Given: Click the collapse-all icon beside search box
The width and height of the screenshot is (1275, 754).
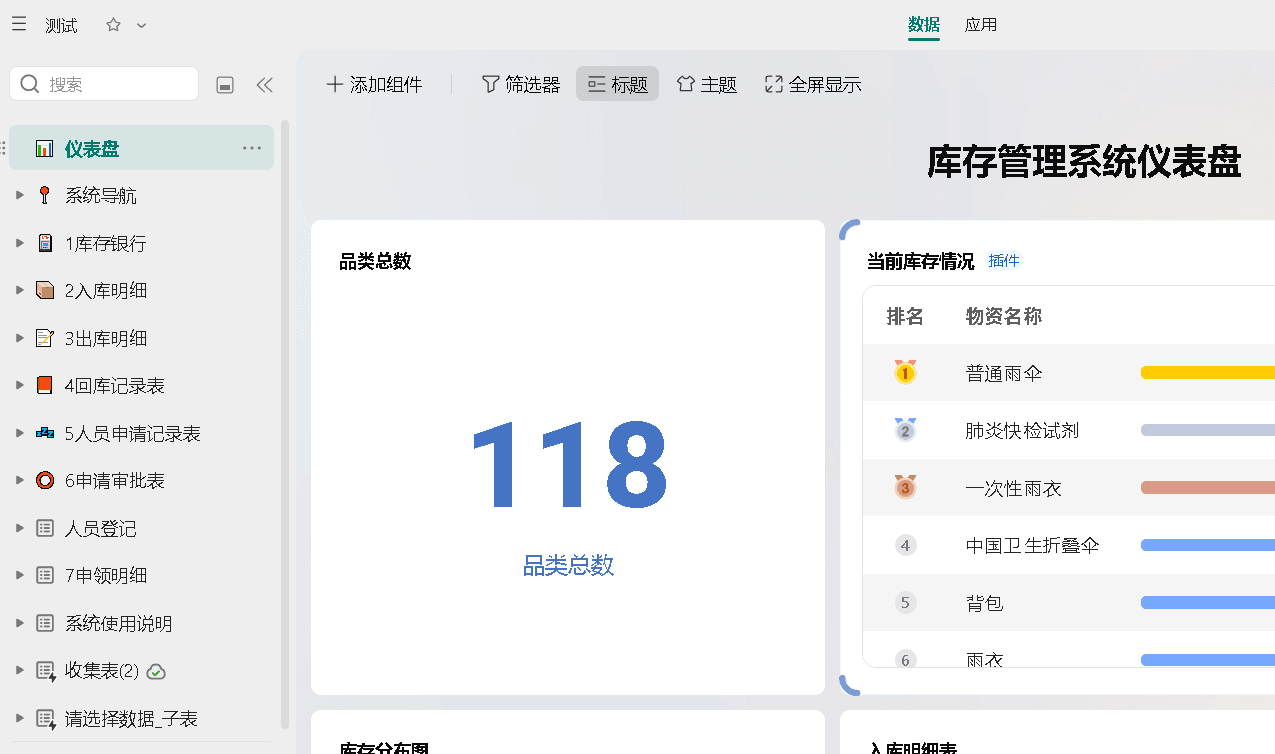Looking at the screenshot, I should (x=226, y=85).
